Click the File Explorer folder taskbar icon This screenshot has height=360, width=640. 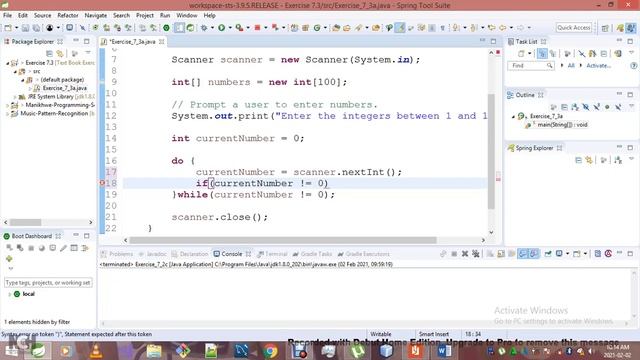[154, 351]
